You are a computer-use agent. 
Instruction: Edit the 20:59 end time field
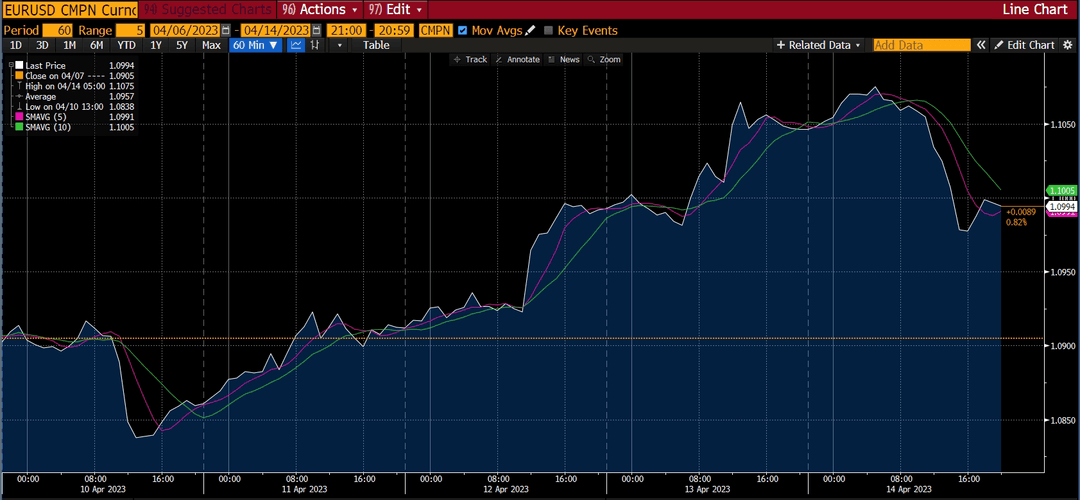tap(394, 30)
